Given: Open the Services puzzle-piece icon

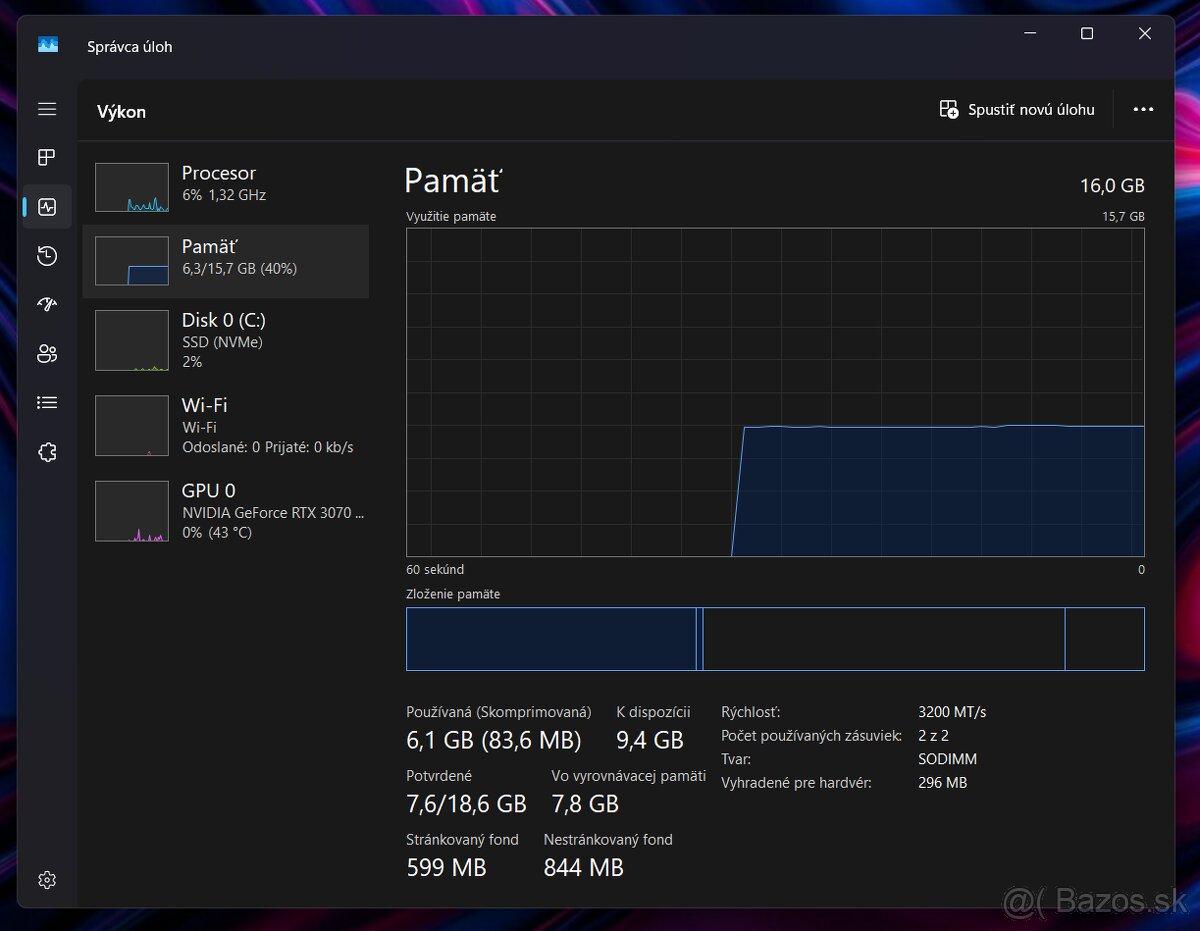Looking at the screenshot, I should (x=47, y=452).
